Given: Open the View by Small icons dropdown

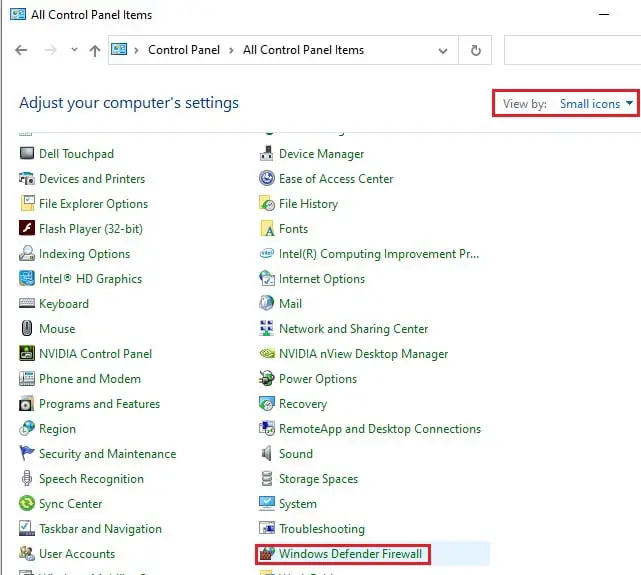Looking at the screenshot, I should (x=596, y=104).
